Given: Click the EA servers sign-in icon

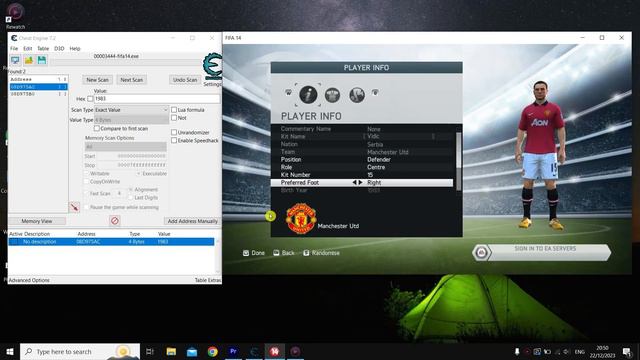Looking at the screenshot, I should (481, 253).
